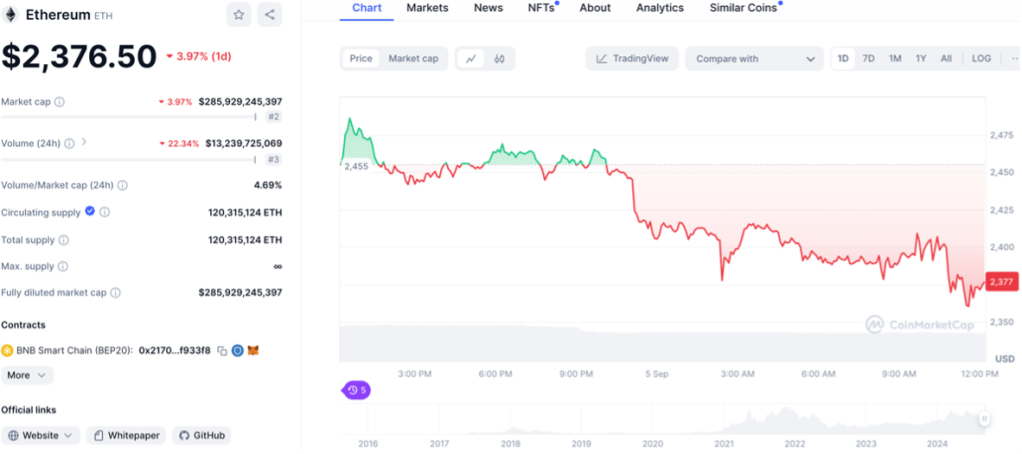This screenshot has height=454, width=1022.
Task: Click the share icon beside Ethereum
Action: click(x=270, y=14)
